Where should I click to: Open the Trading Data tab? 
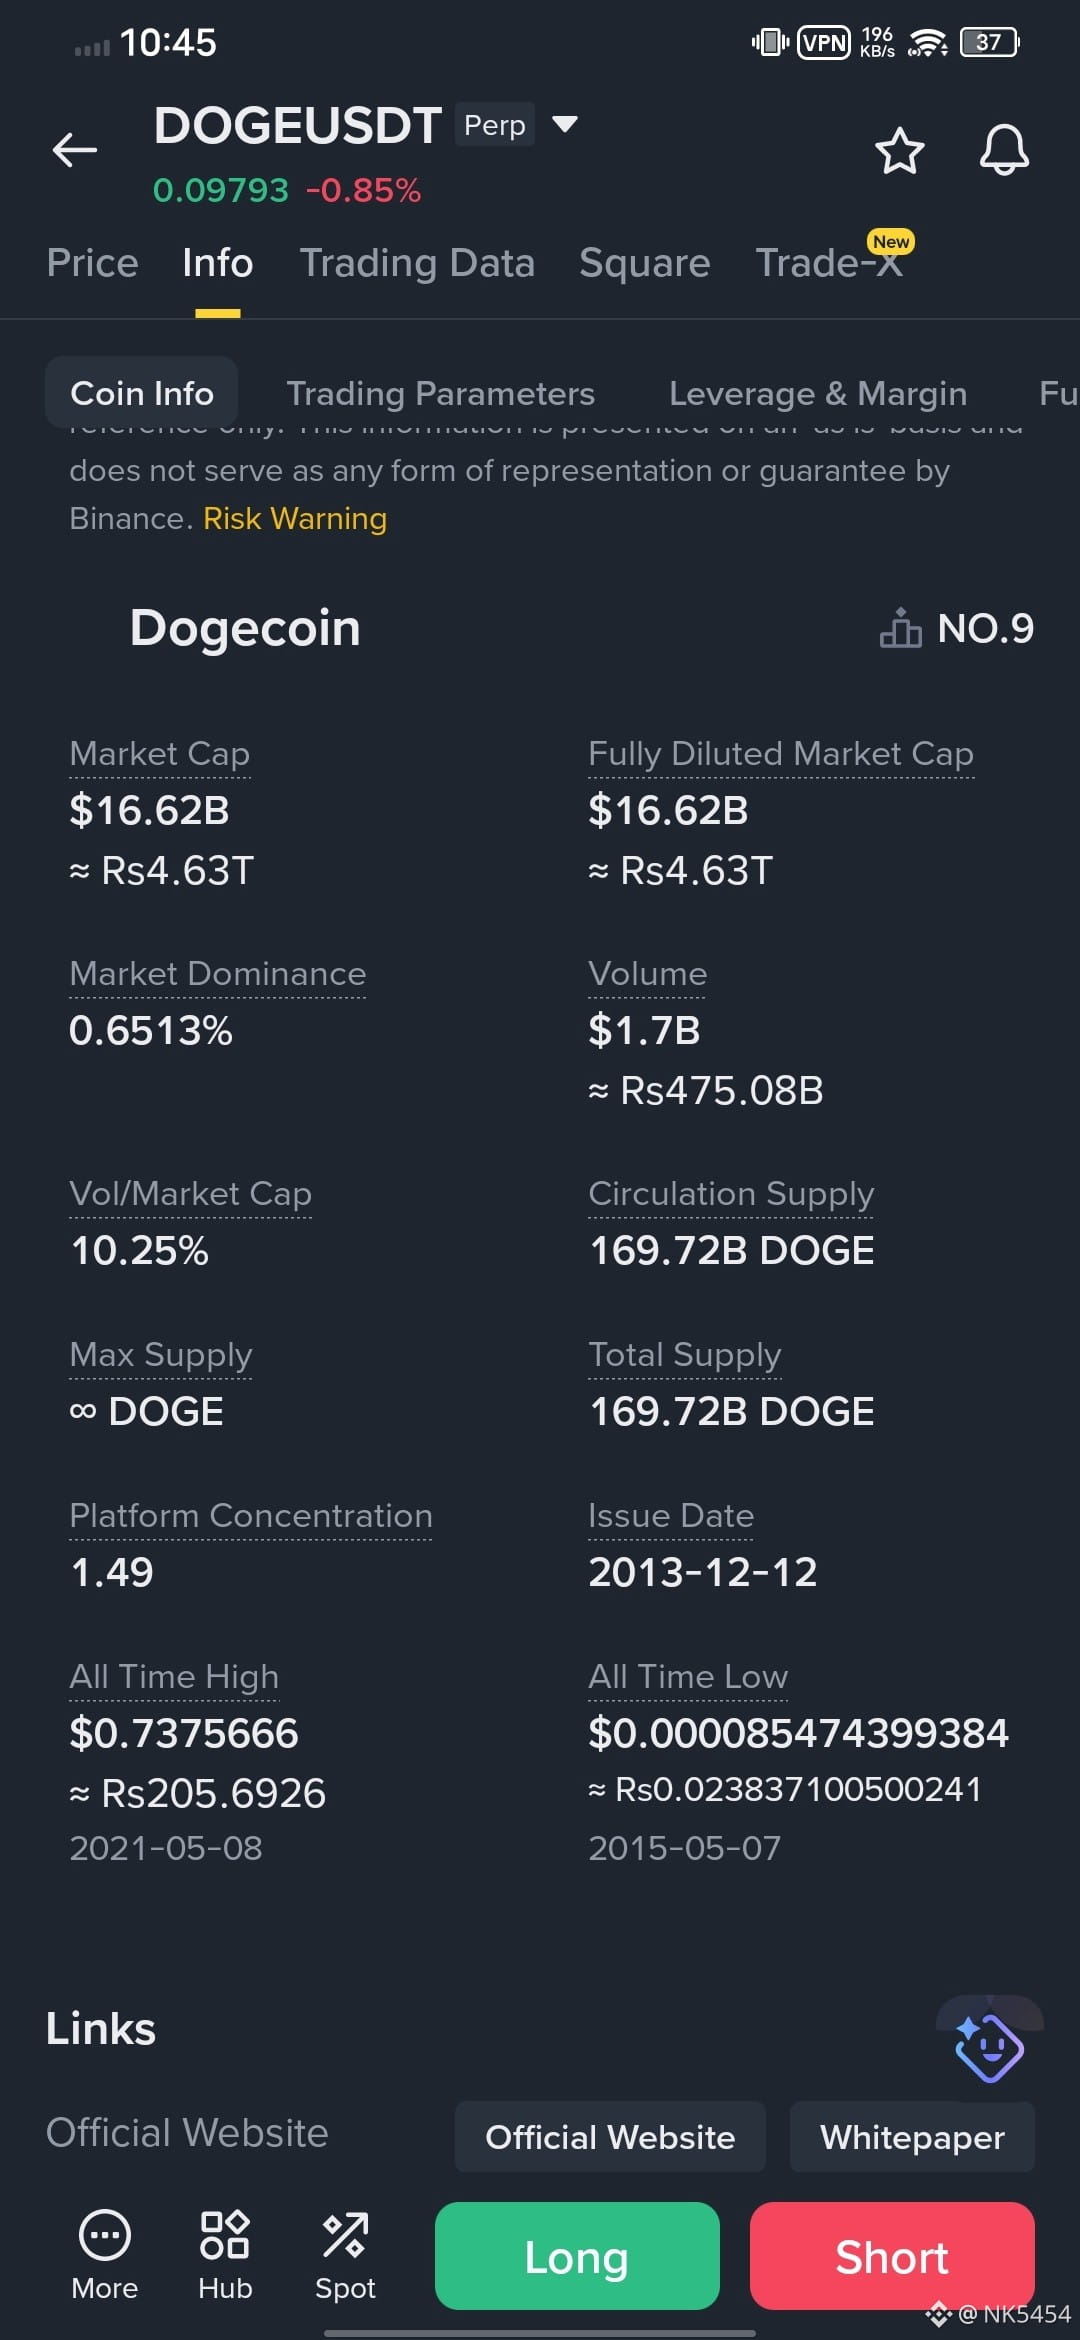(417, 263)
